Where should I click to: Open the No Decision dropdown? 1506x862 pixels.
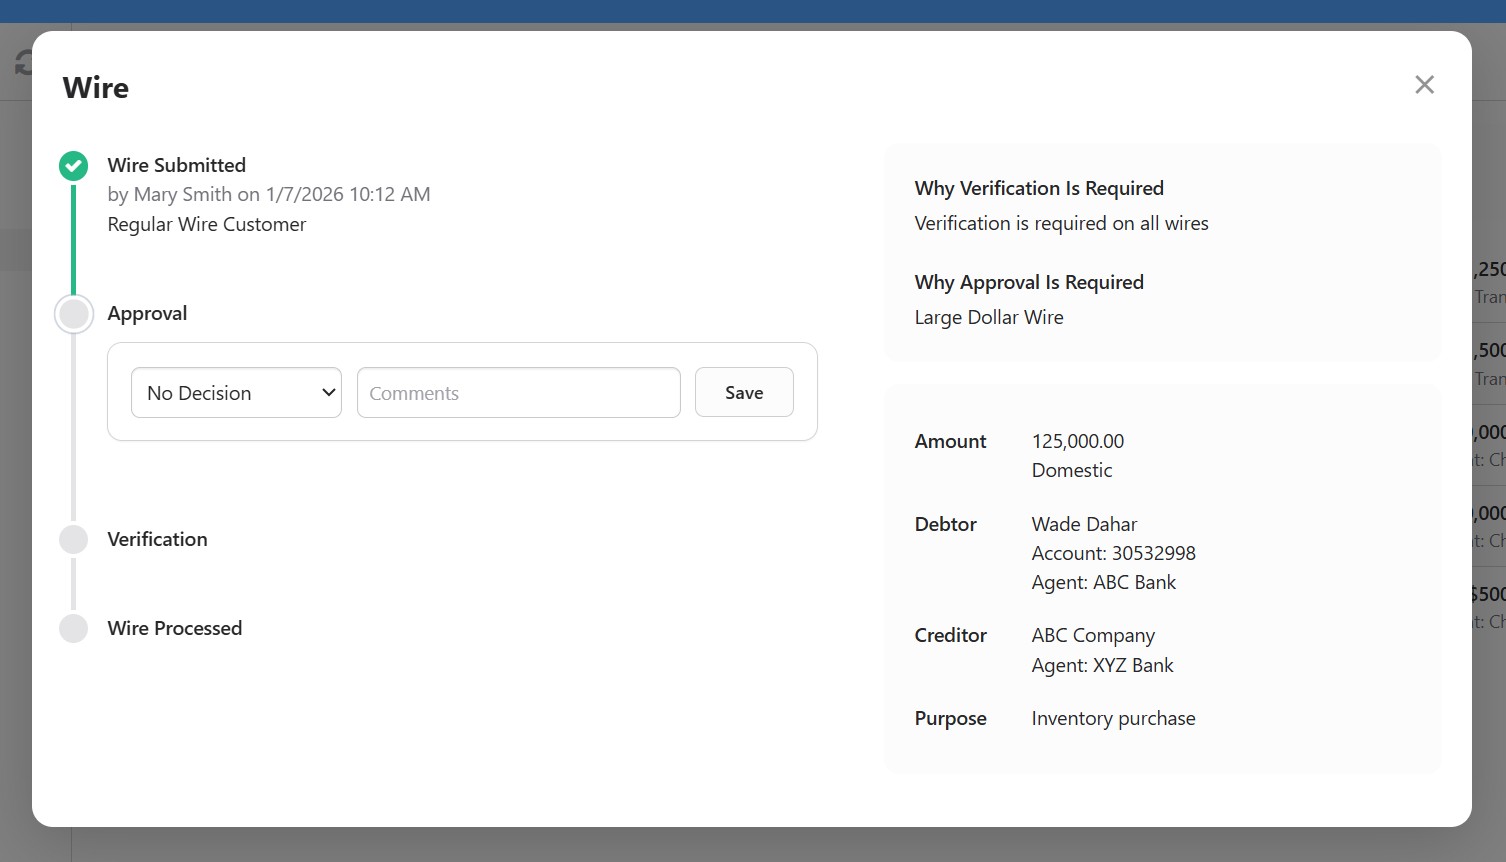tap(236, 393)
